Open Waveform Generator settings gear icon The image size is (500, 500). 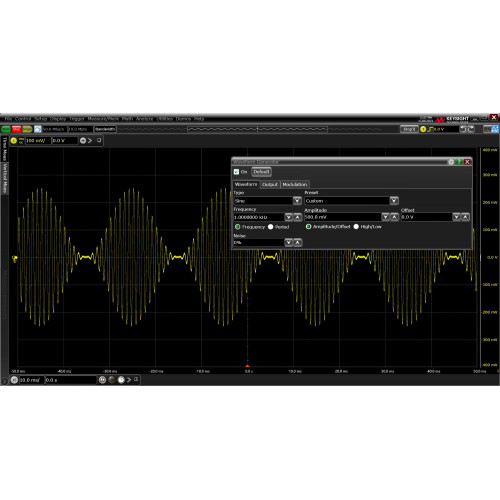click(451, 162)
